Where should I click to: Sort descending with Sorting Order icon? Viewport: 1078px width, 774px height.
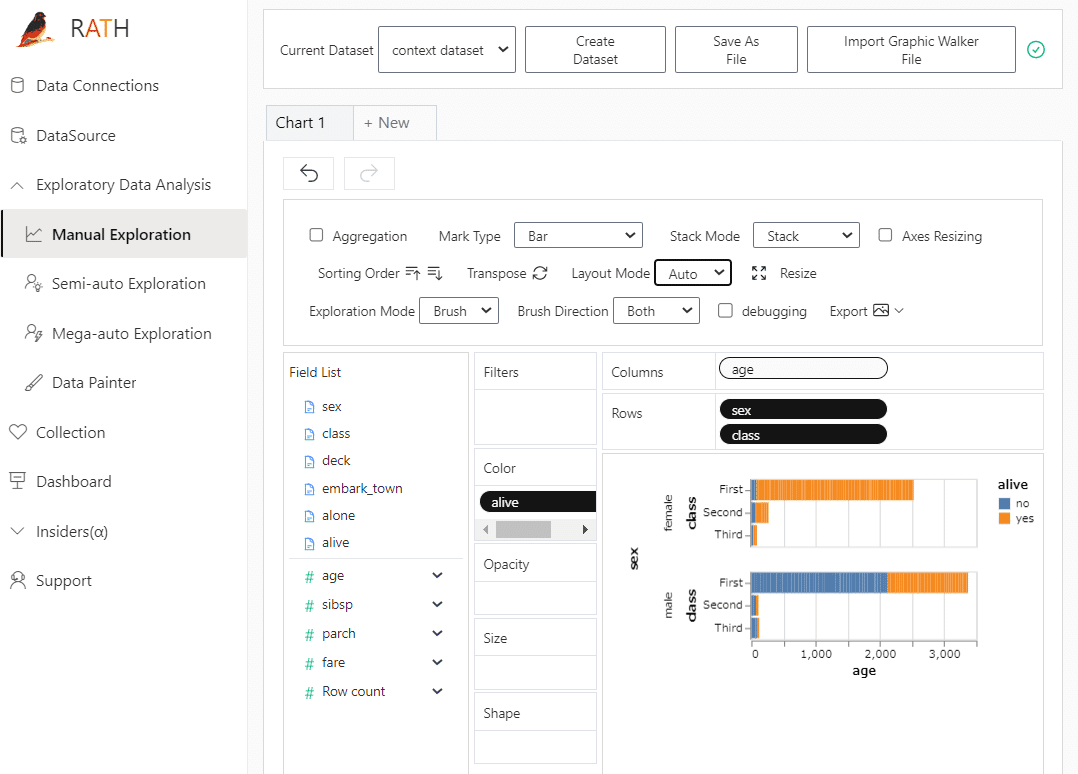[x=435, y=273]
